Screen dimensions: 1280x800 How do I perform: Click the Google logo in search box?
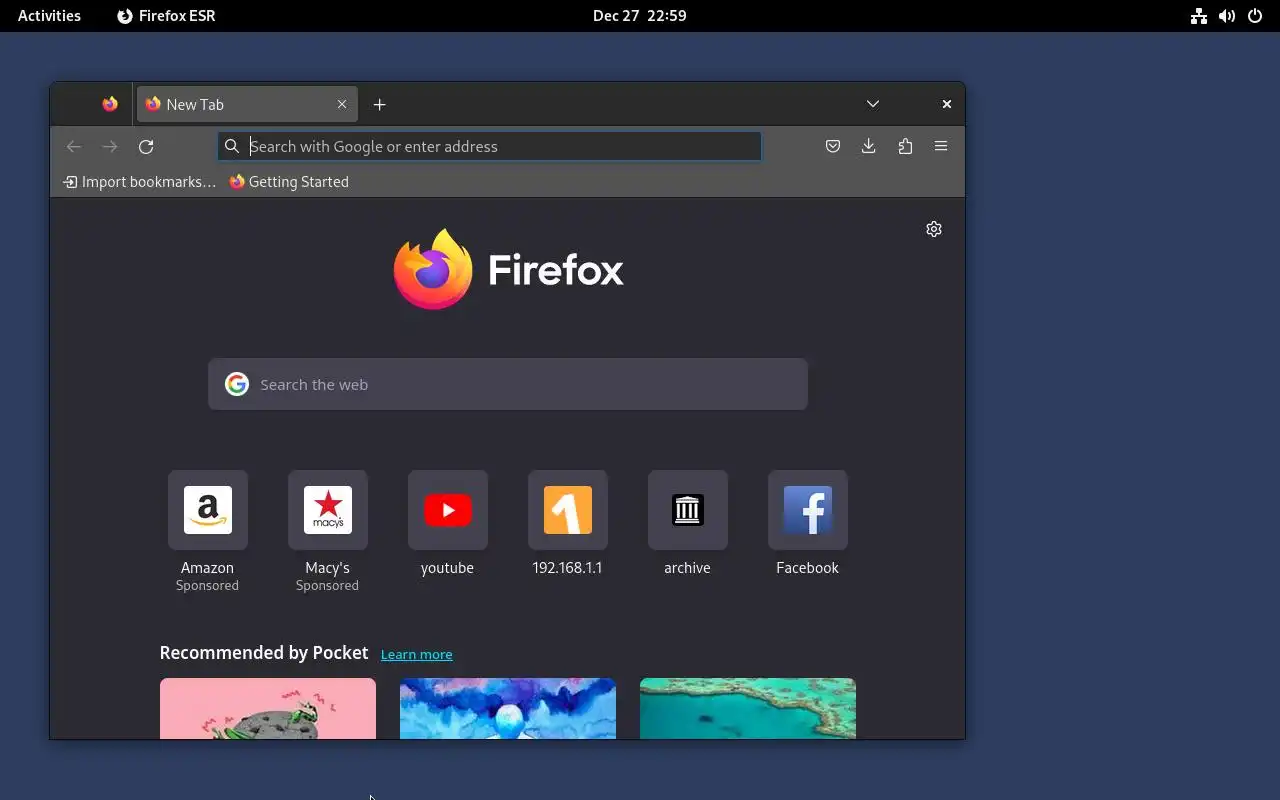pyautogui.click(x=237, y=384)
